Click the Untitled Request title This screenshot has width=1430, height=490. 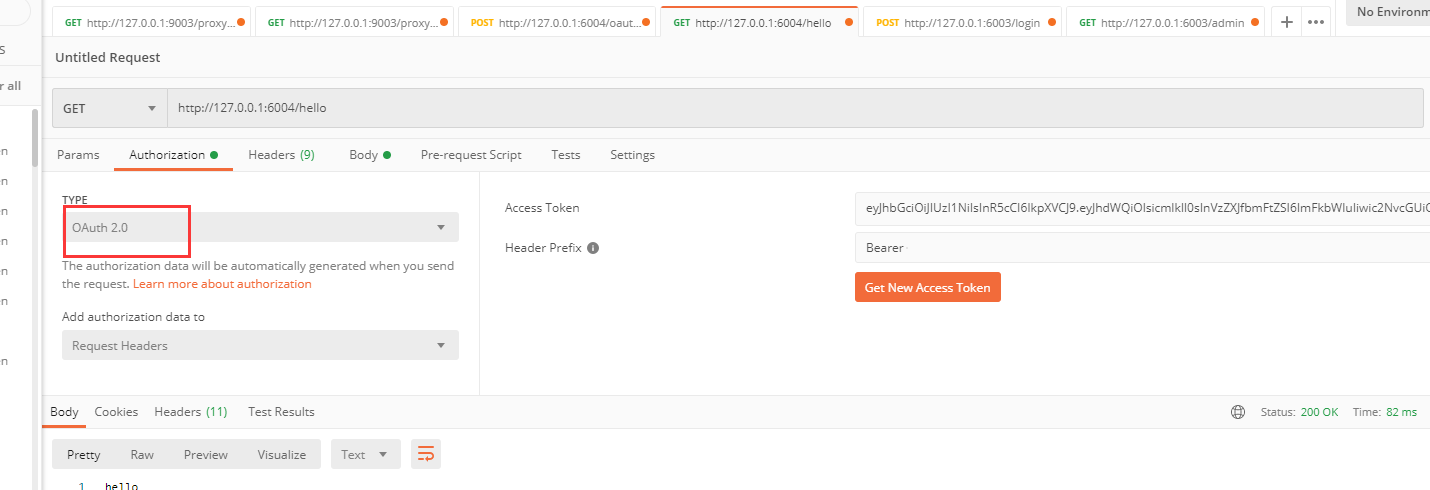point(107,58)
